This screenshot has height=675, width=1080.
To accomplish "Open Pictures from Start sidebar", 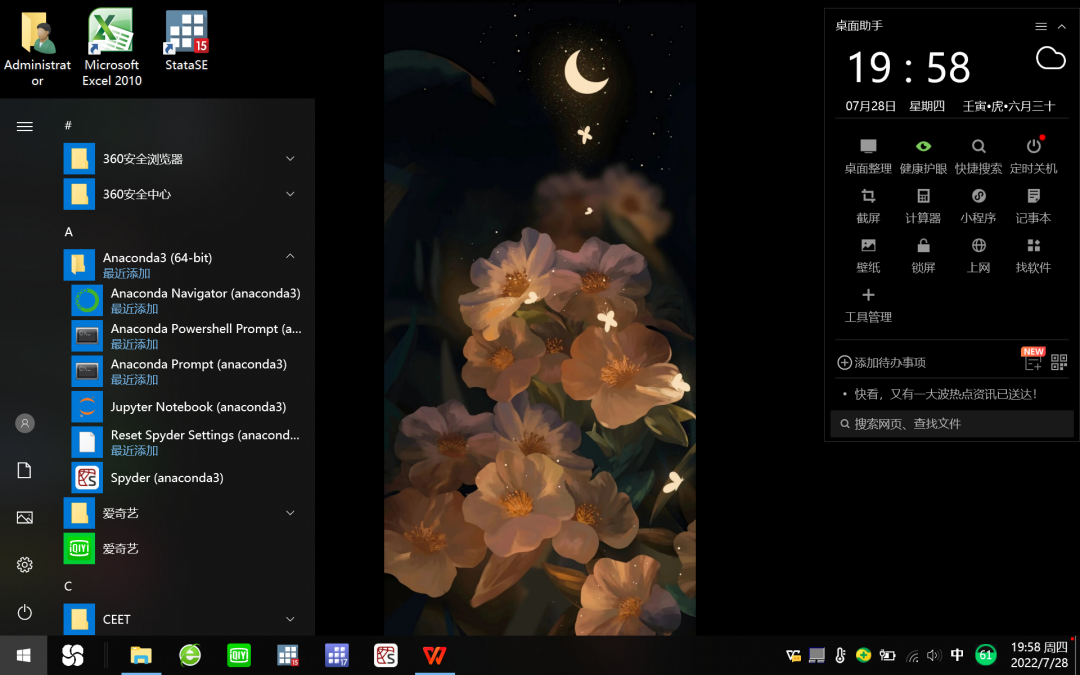I will pyautogui.click(x=25, y=517).
